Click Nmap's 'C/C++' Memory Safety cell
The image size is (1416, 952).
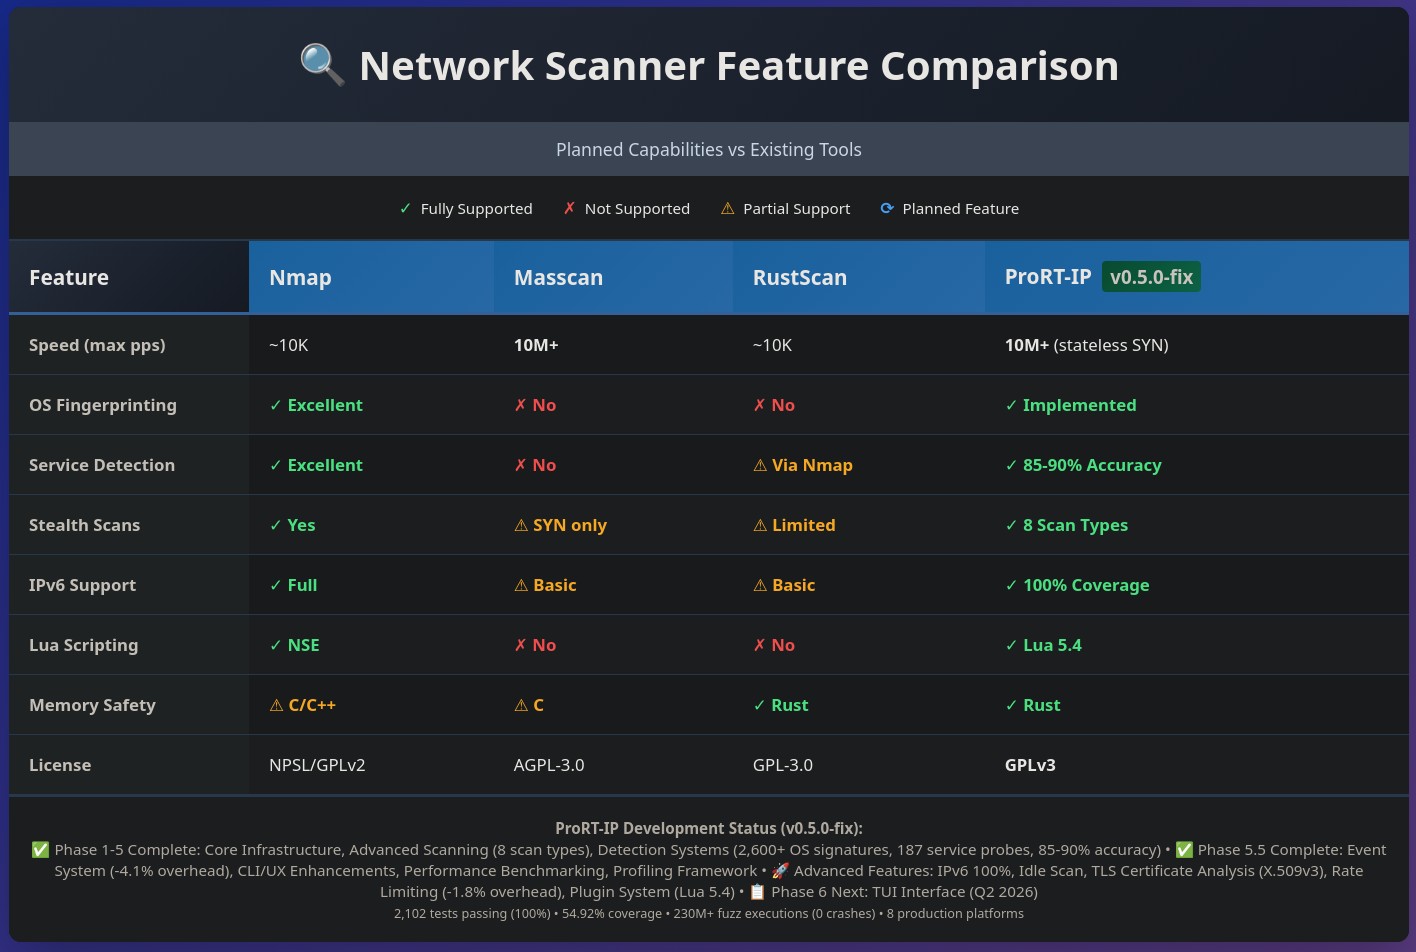[x=302, y=705]
